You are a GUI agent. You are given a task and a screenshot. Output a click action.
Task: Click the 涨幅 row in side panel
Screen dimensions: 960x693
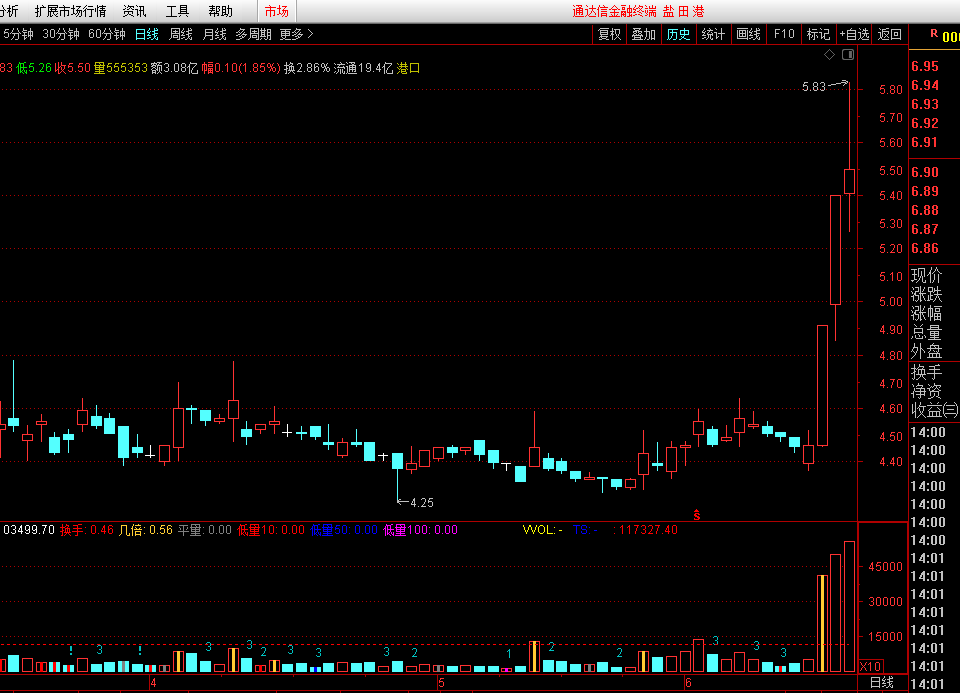click(926, 313)
